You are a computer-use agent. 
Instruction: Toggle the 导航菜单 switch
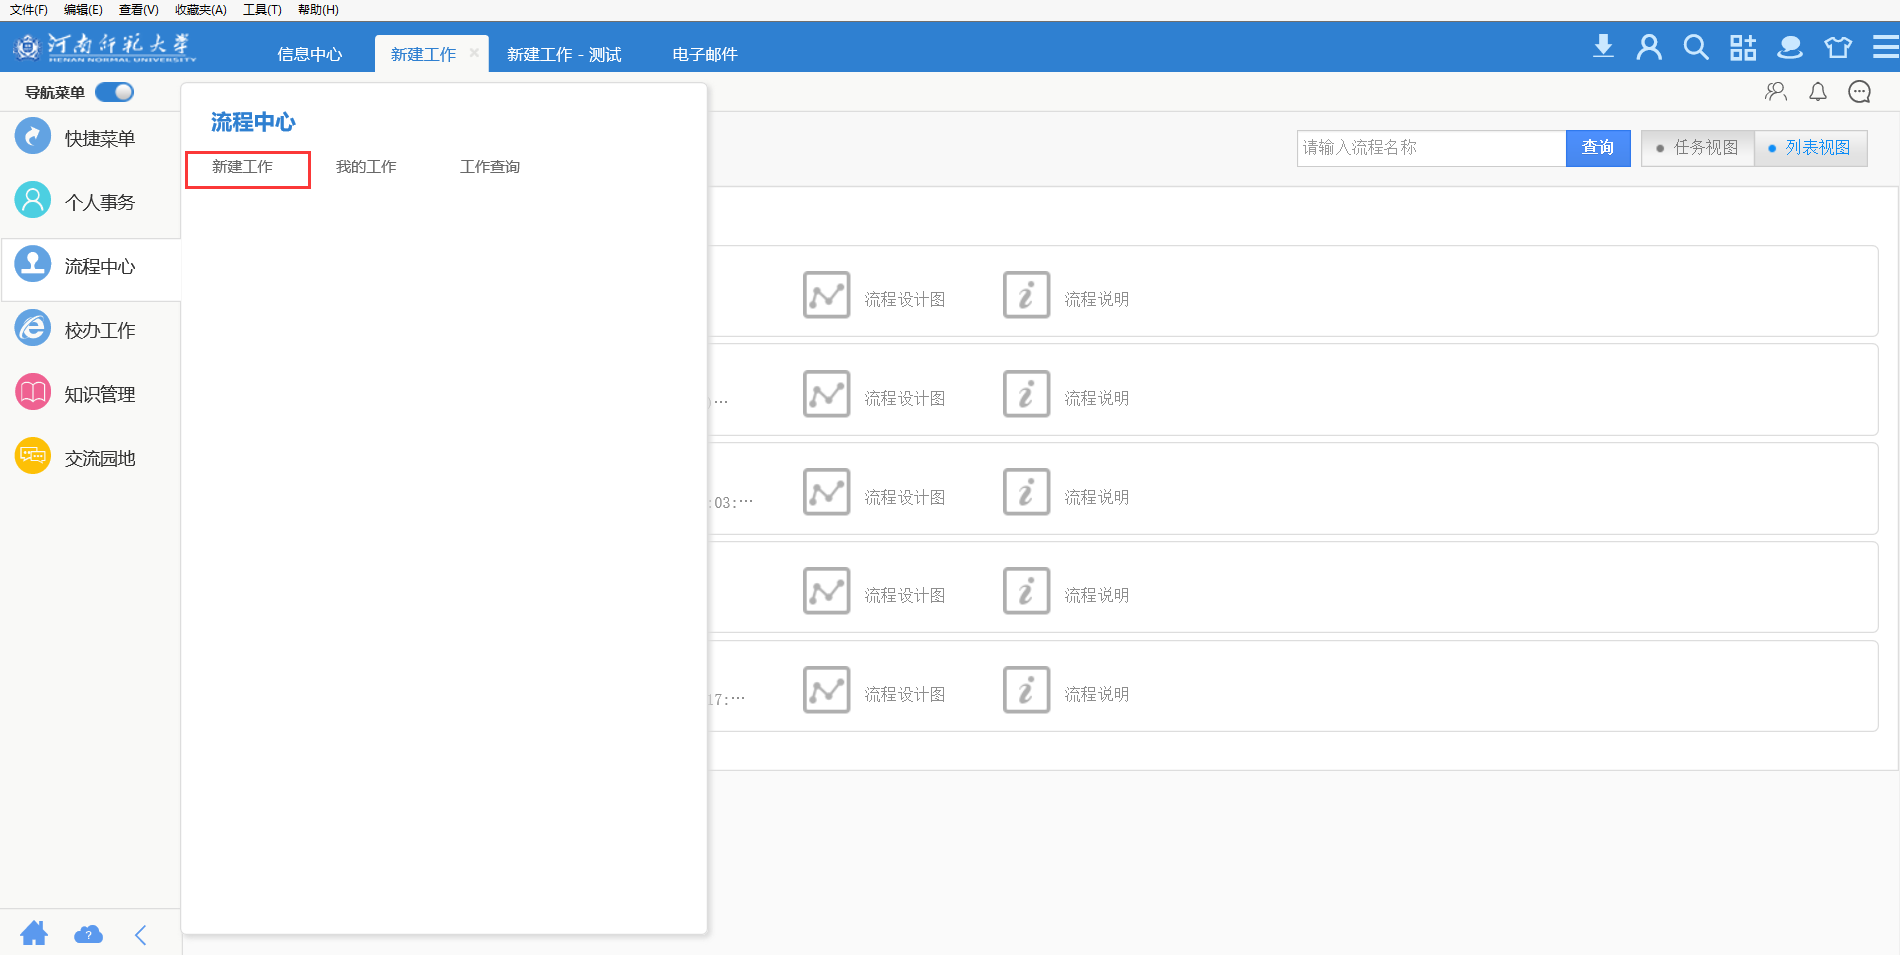point(115,92)
